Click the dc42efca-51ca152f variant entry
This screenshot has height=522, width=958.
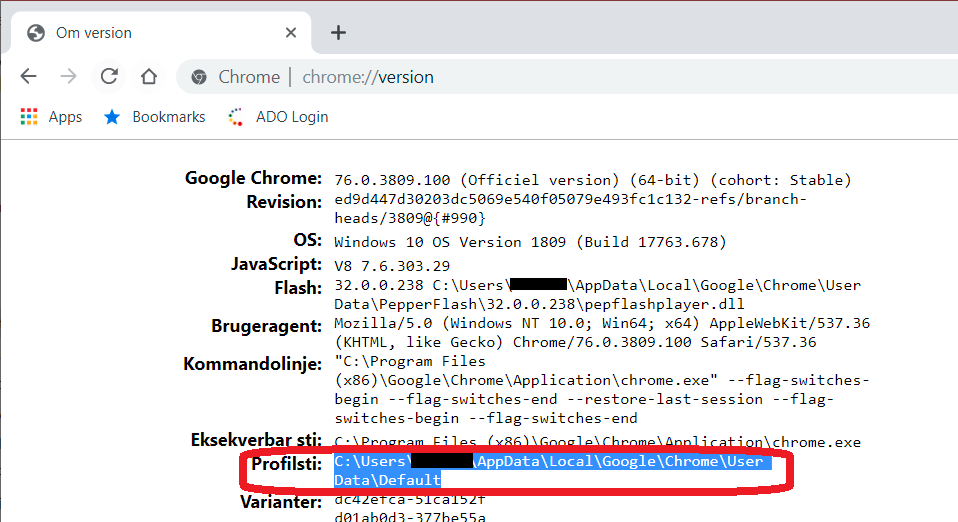click(409, 499)
